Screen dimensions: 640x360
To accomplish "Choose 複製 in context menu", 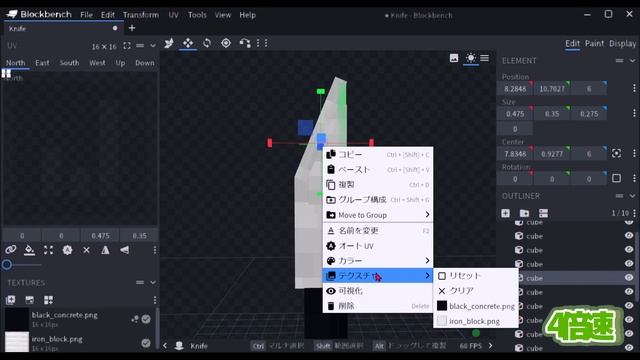I will (x=378, y=184).
